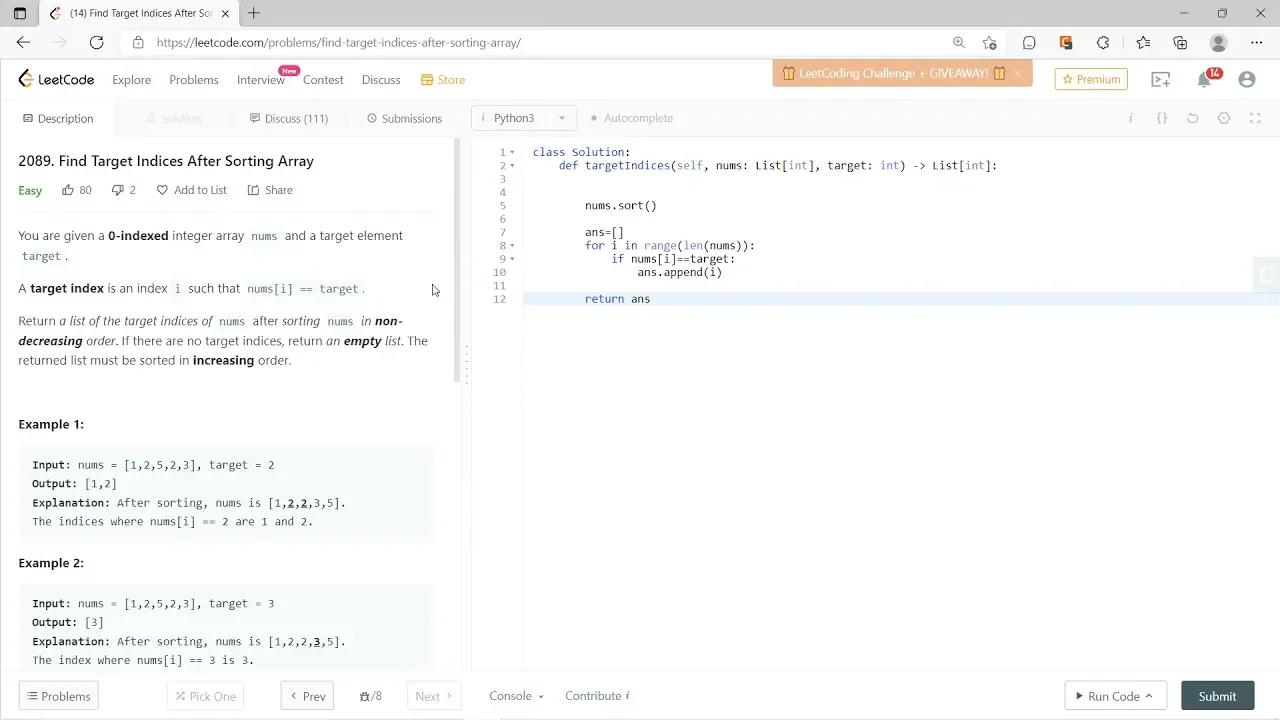
Task: Place cursor on 'return ans' code line
Action: pyautogui.click(x=617, y=299)
